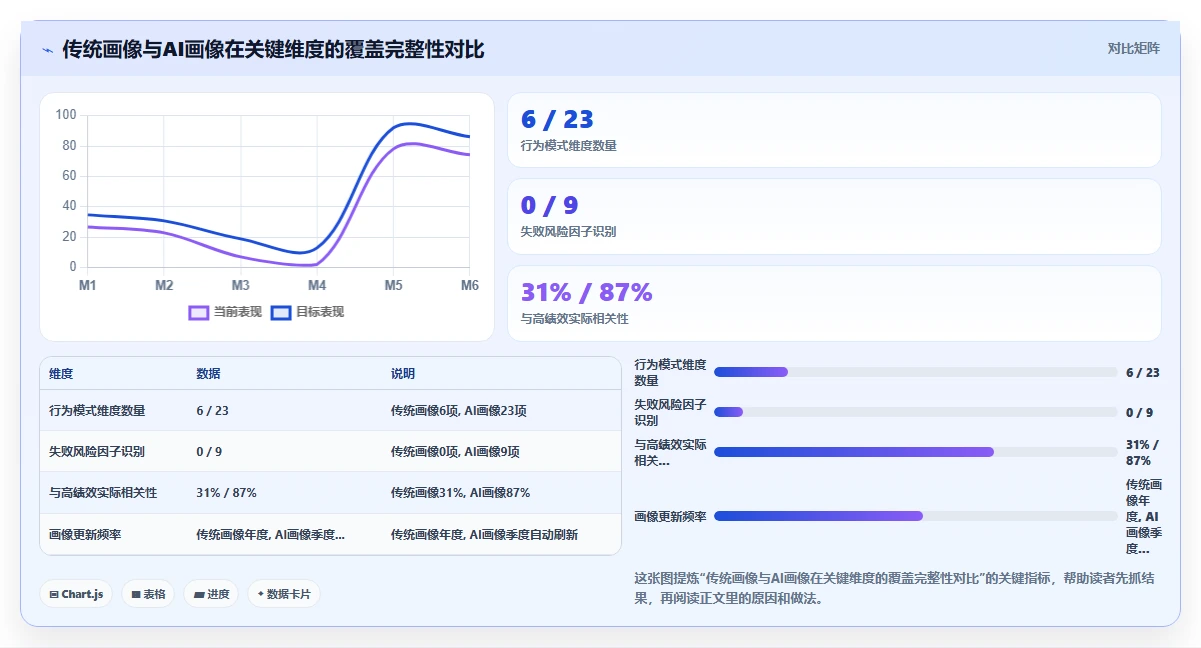Click the dashboard title heading
The height and width of the screenshot is (648, 1201).
(x=273, y=49)
